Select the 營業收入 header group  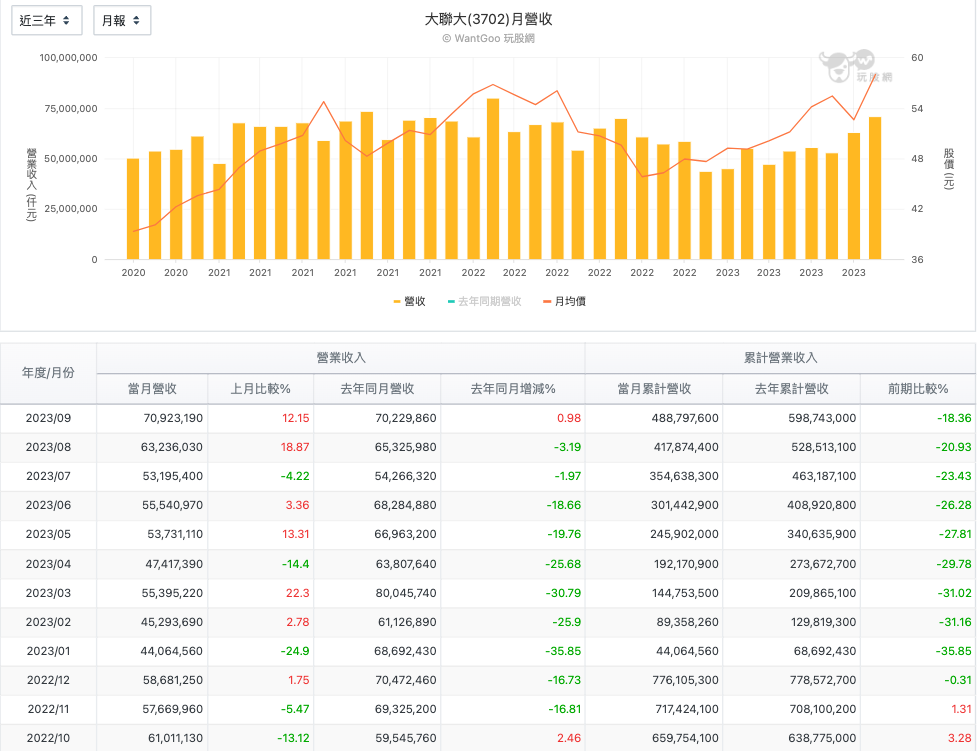340,358
